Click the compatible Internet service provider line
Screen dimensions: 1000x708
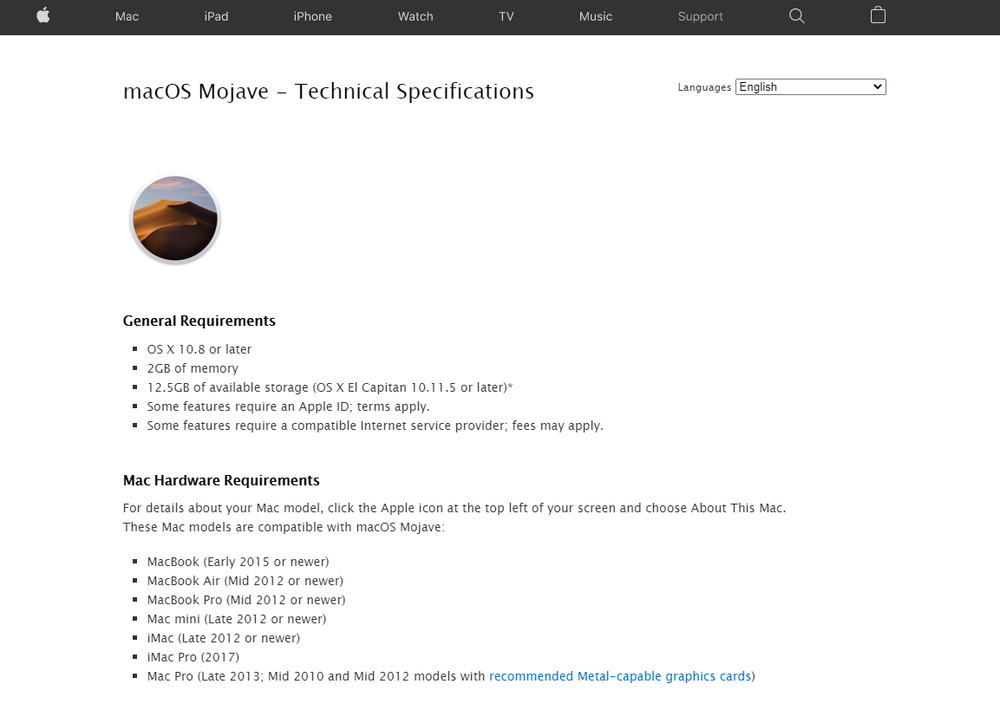(x=375, y=426)
